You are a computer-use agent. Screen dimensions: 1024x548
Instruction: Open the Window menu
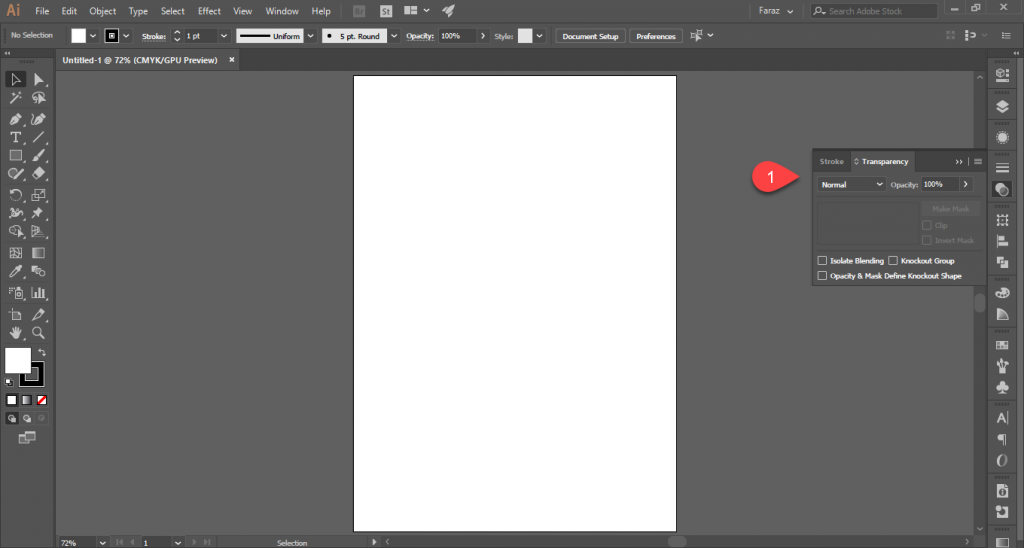tap(281, 11)
